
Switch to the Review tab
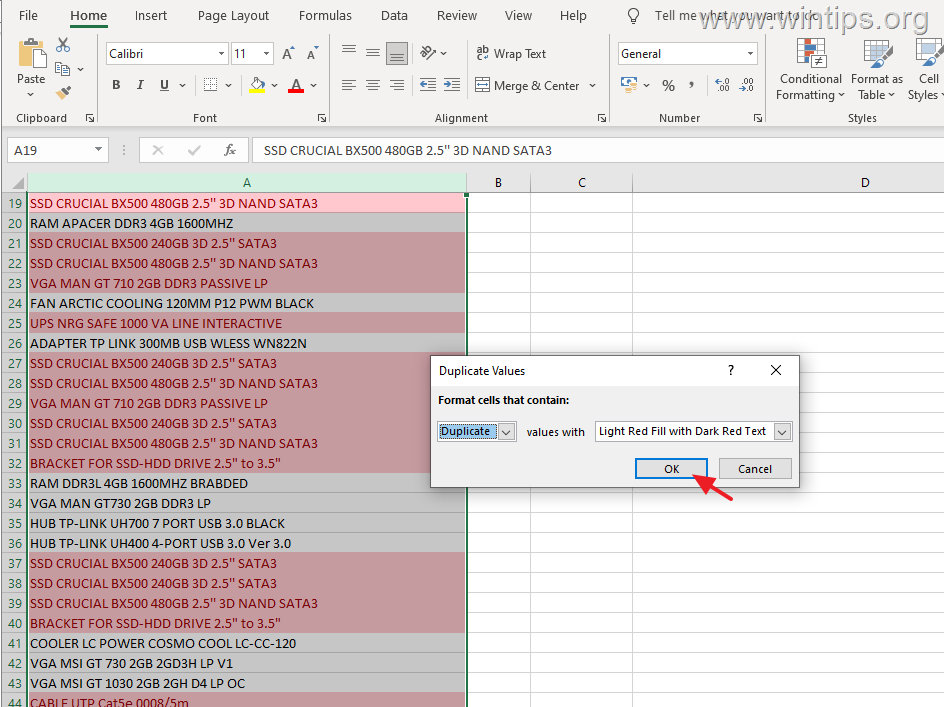pos(457,16)
